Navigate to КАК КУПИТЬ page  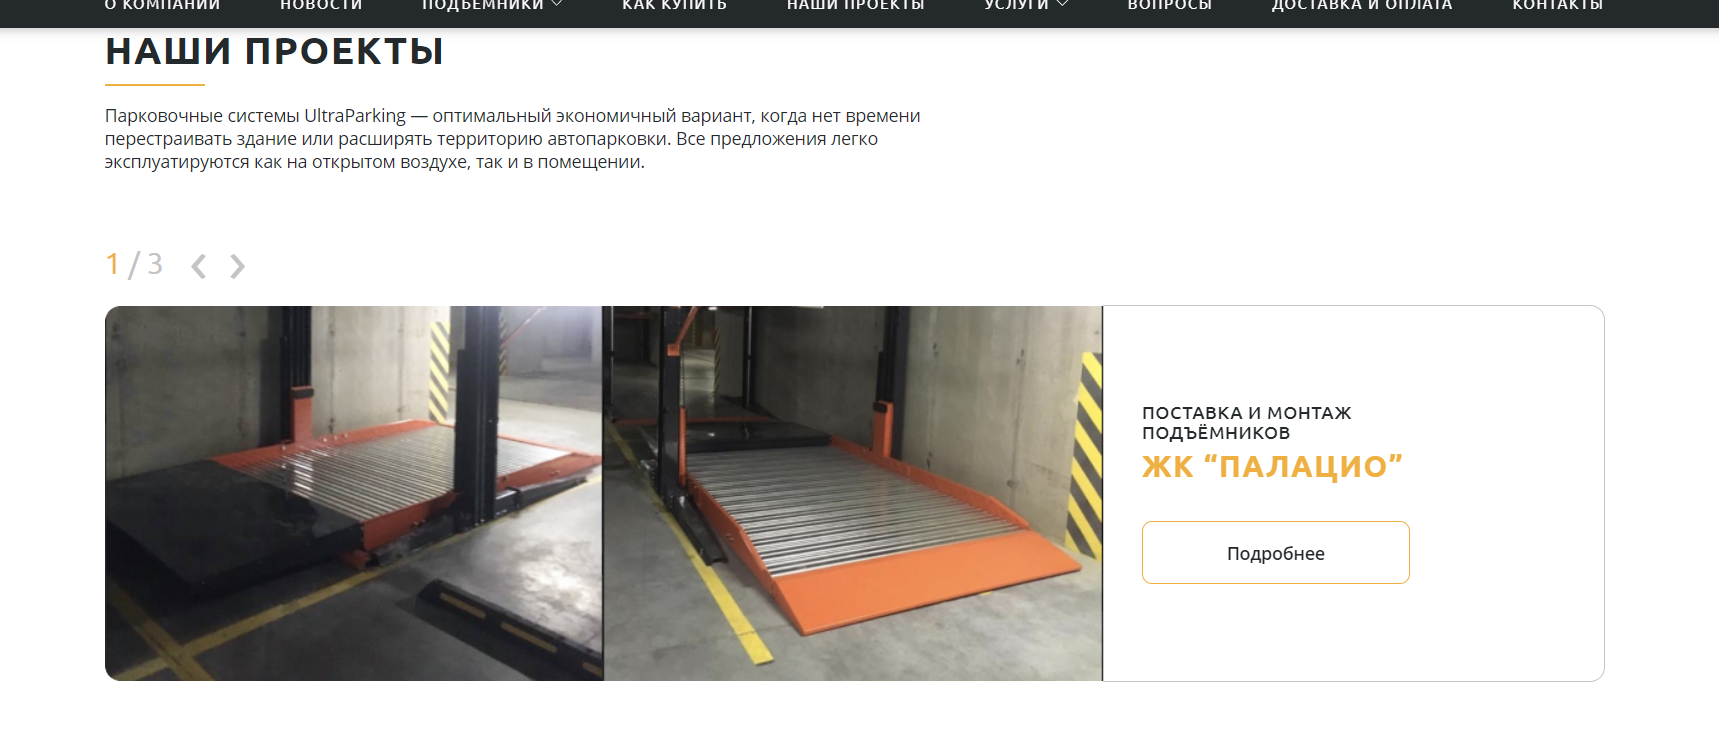(x=674, y=6)
